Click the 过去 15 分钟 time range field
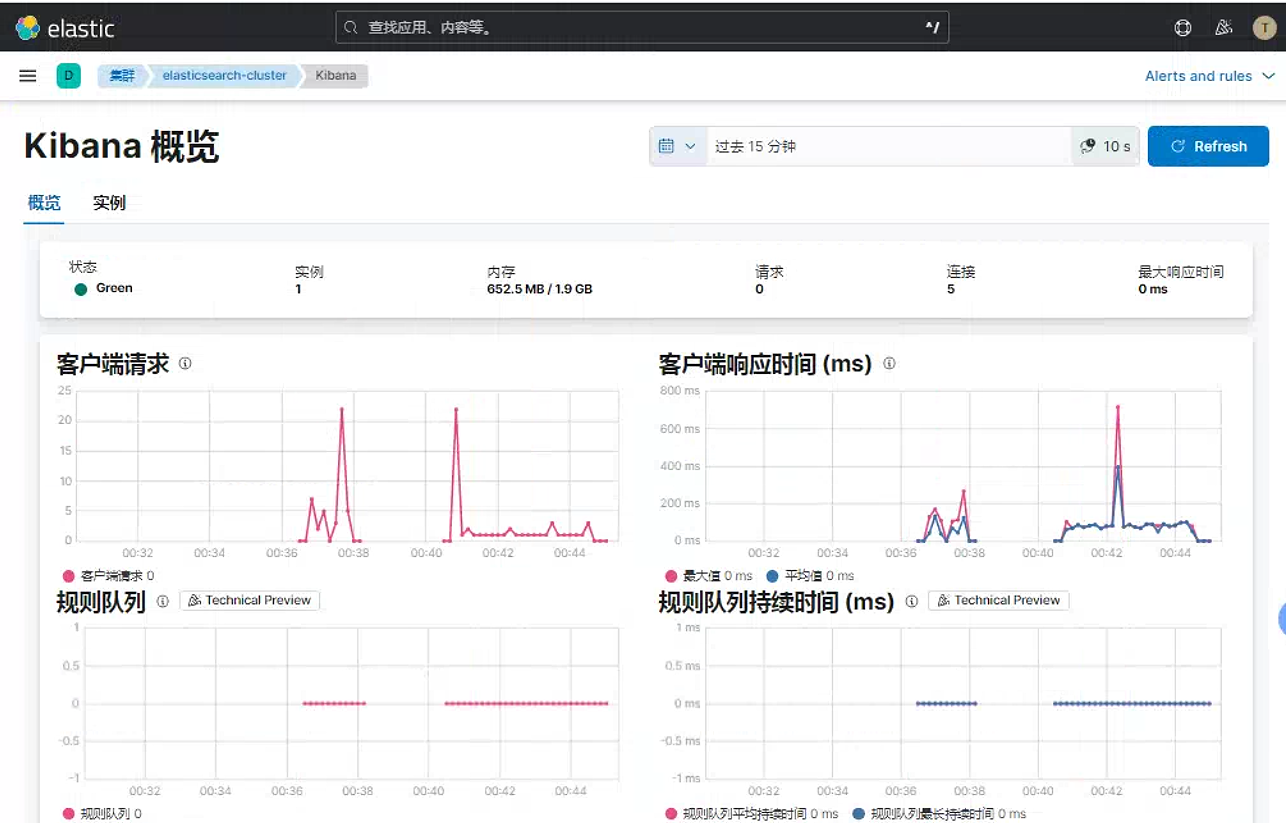Screen dimensions: 1286x823 point(888,146)
